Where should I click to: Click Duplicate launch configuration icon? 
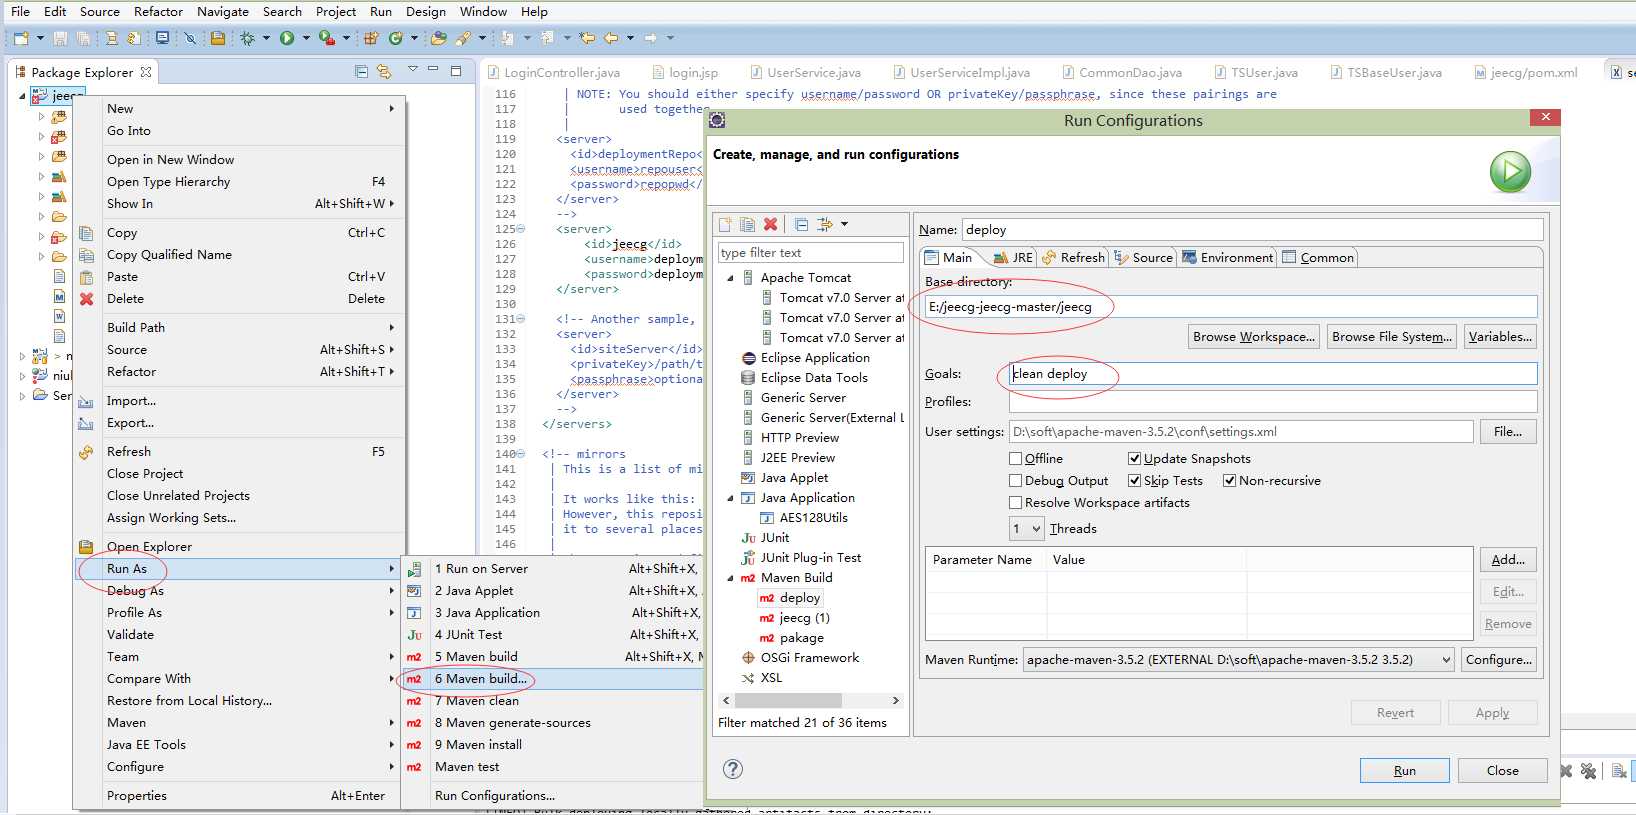coord(747,224)
